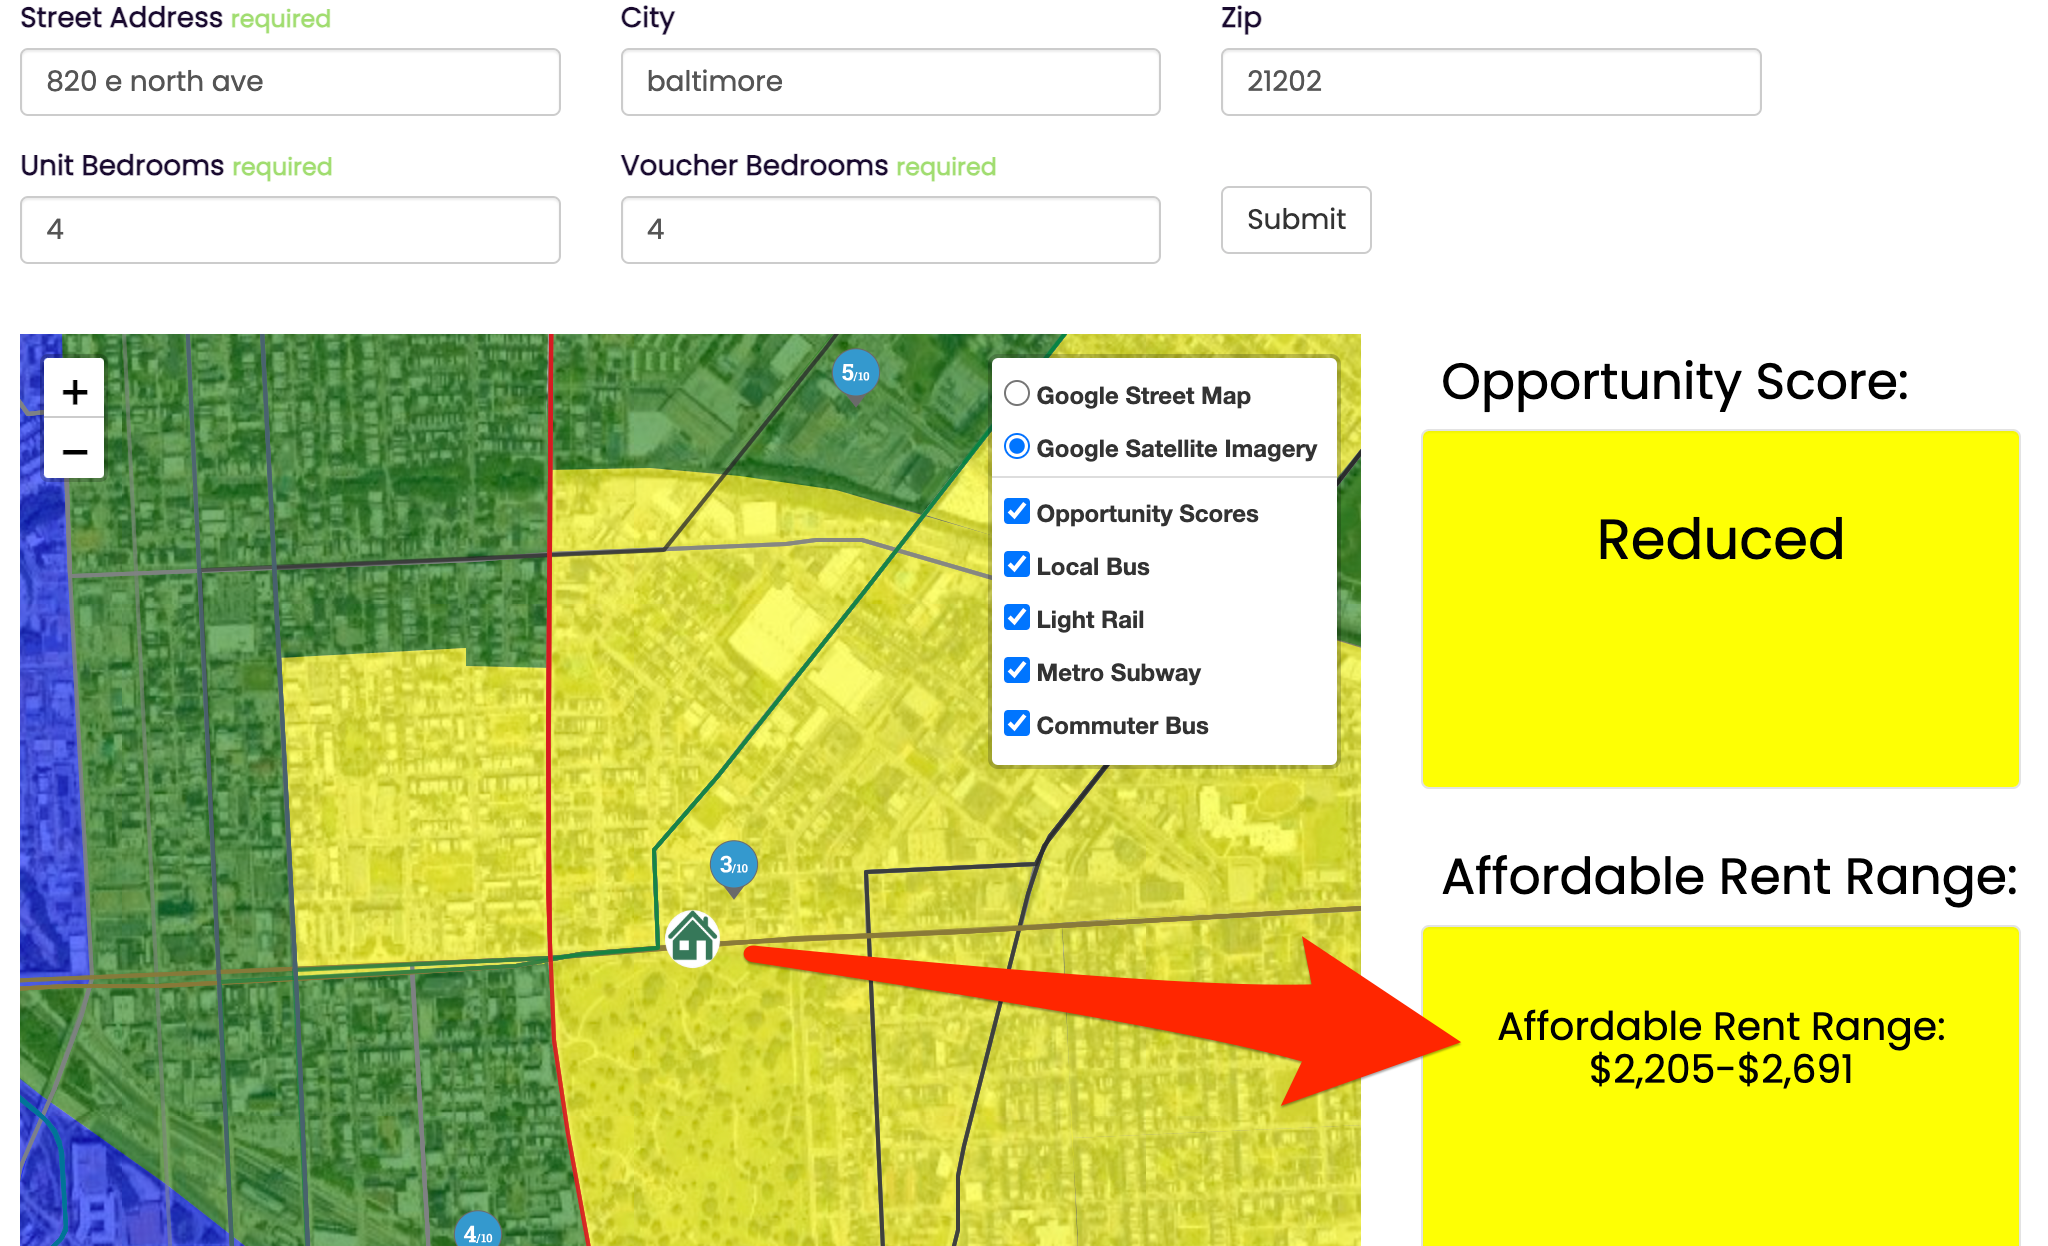Click the 4/10 score map pin
Screen dimensions: 2048x1246
(x=478, y=1233)
